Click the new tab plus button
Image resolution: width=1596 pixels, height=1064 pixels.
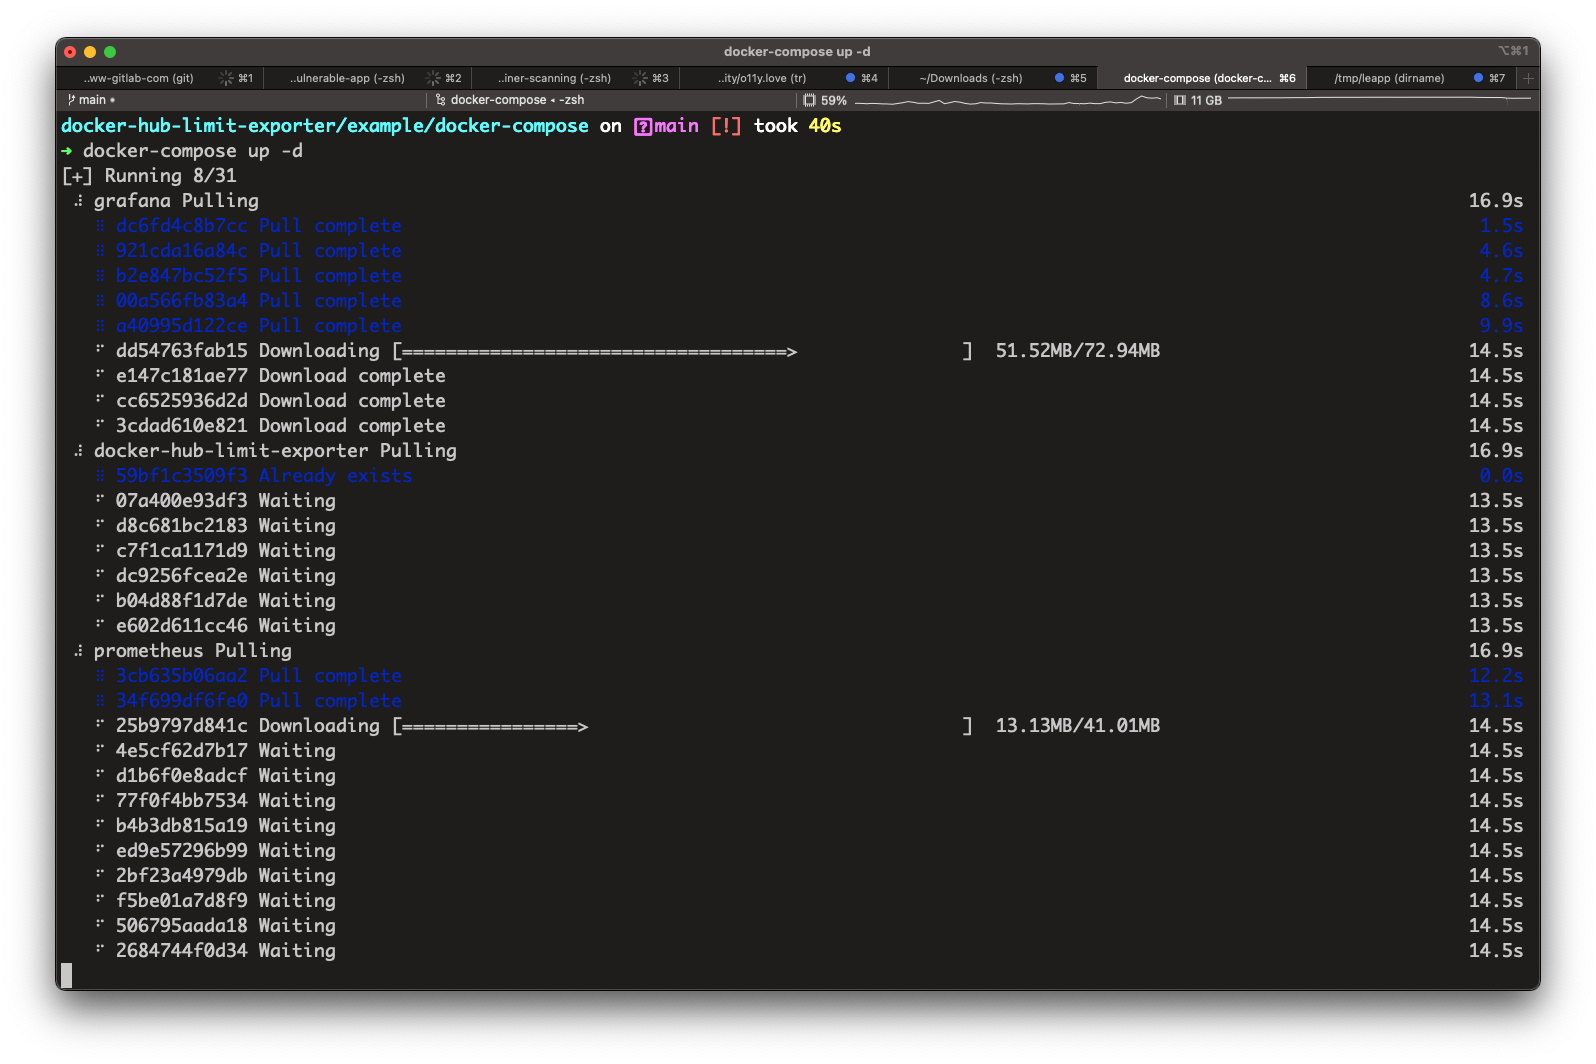(1528, 78)
